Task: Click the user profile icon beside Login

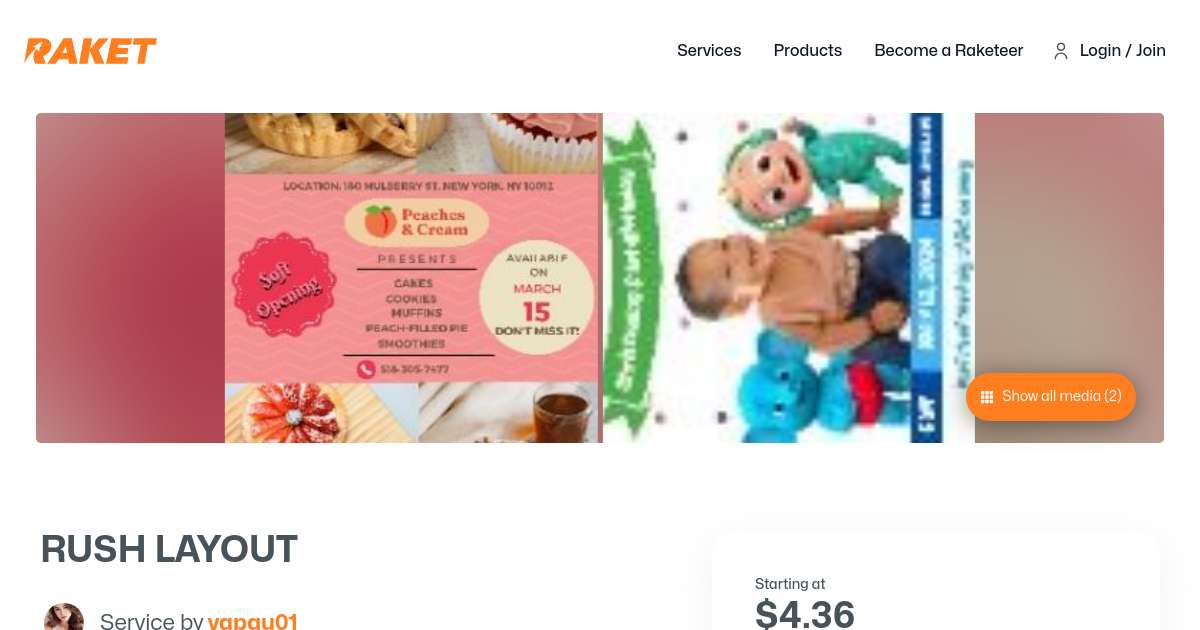Action: [x=1061, y=51]
